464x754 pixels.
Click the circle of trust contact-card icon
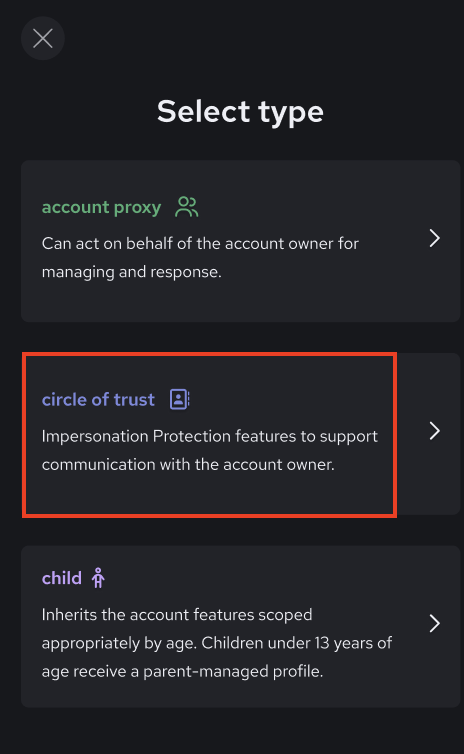coord(179,400)
